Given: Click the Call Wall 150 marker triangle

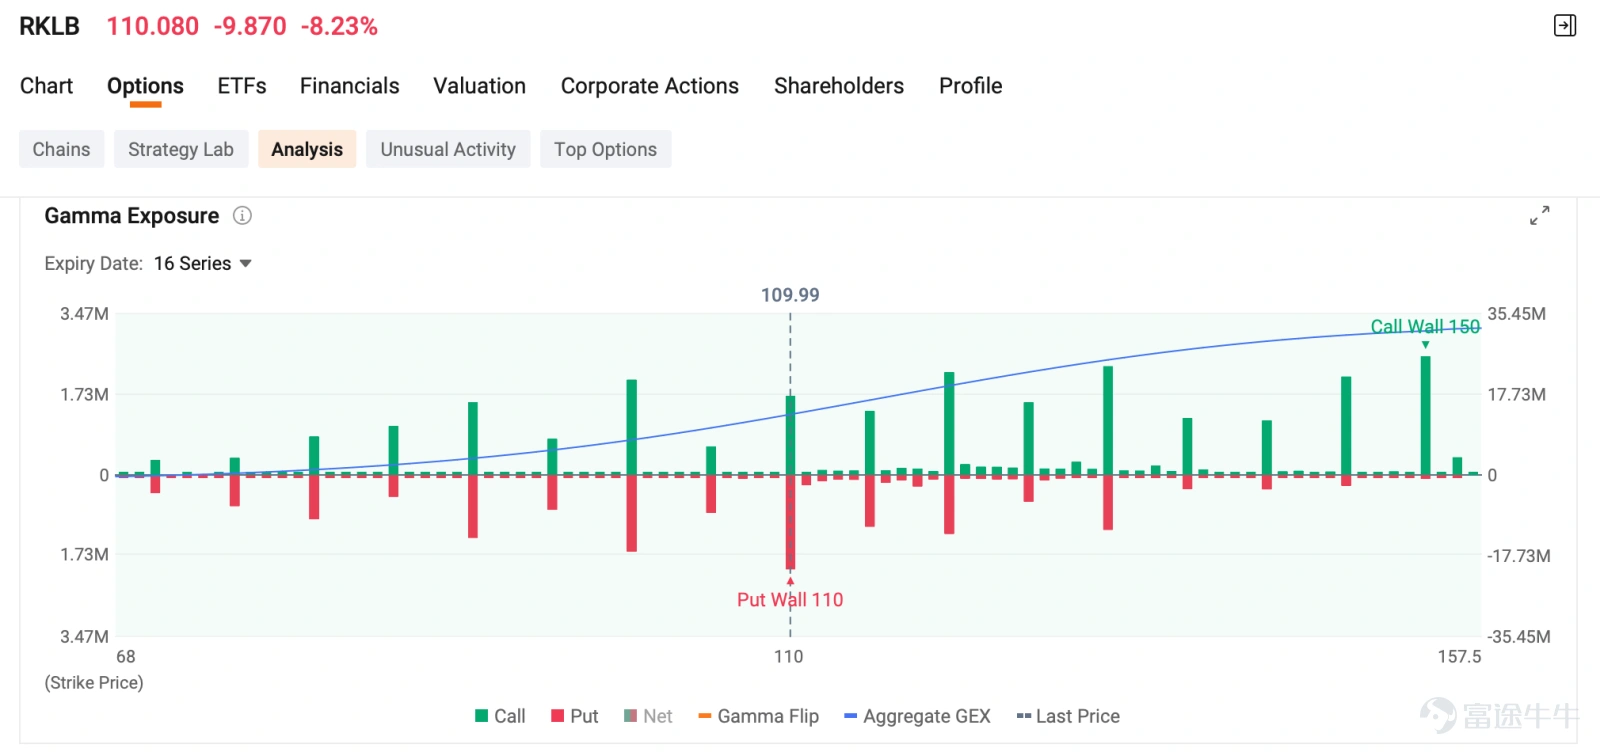Looking at the screenshot, I should tap(1425, 345).
